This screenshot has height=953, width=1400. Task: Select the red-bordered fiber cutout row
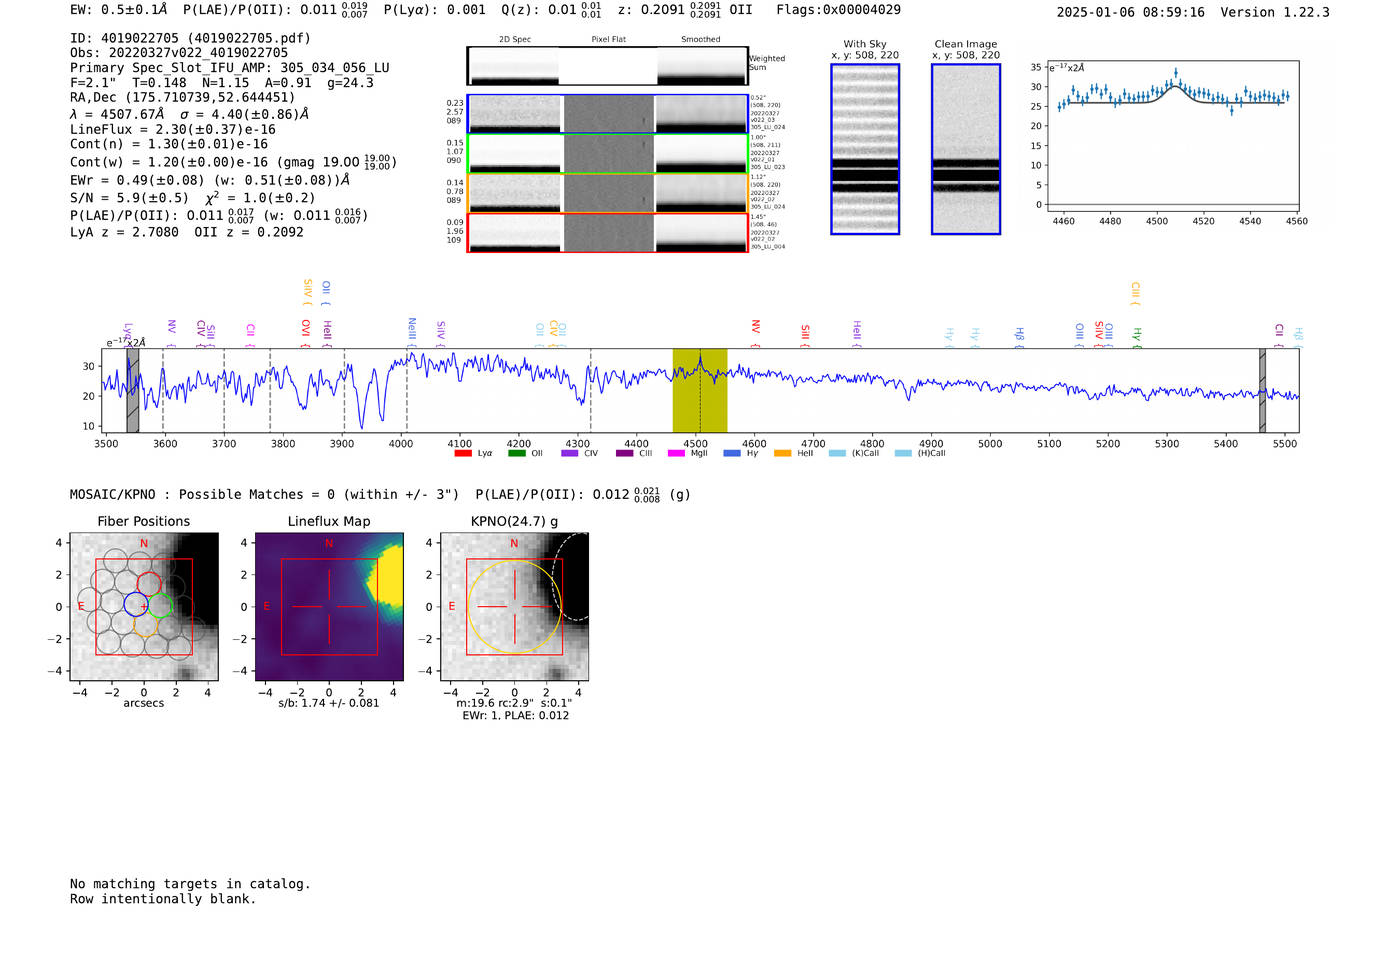[x=607, y=233]
